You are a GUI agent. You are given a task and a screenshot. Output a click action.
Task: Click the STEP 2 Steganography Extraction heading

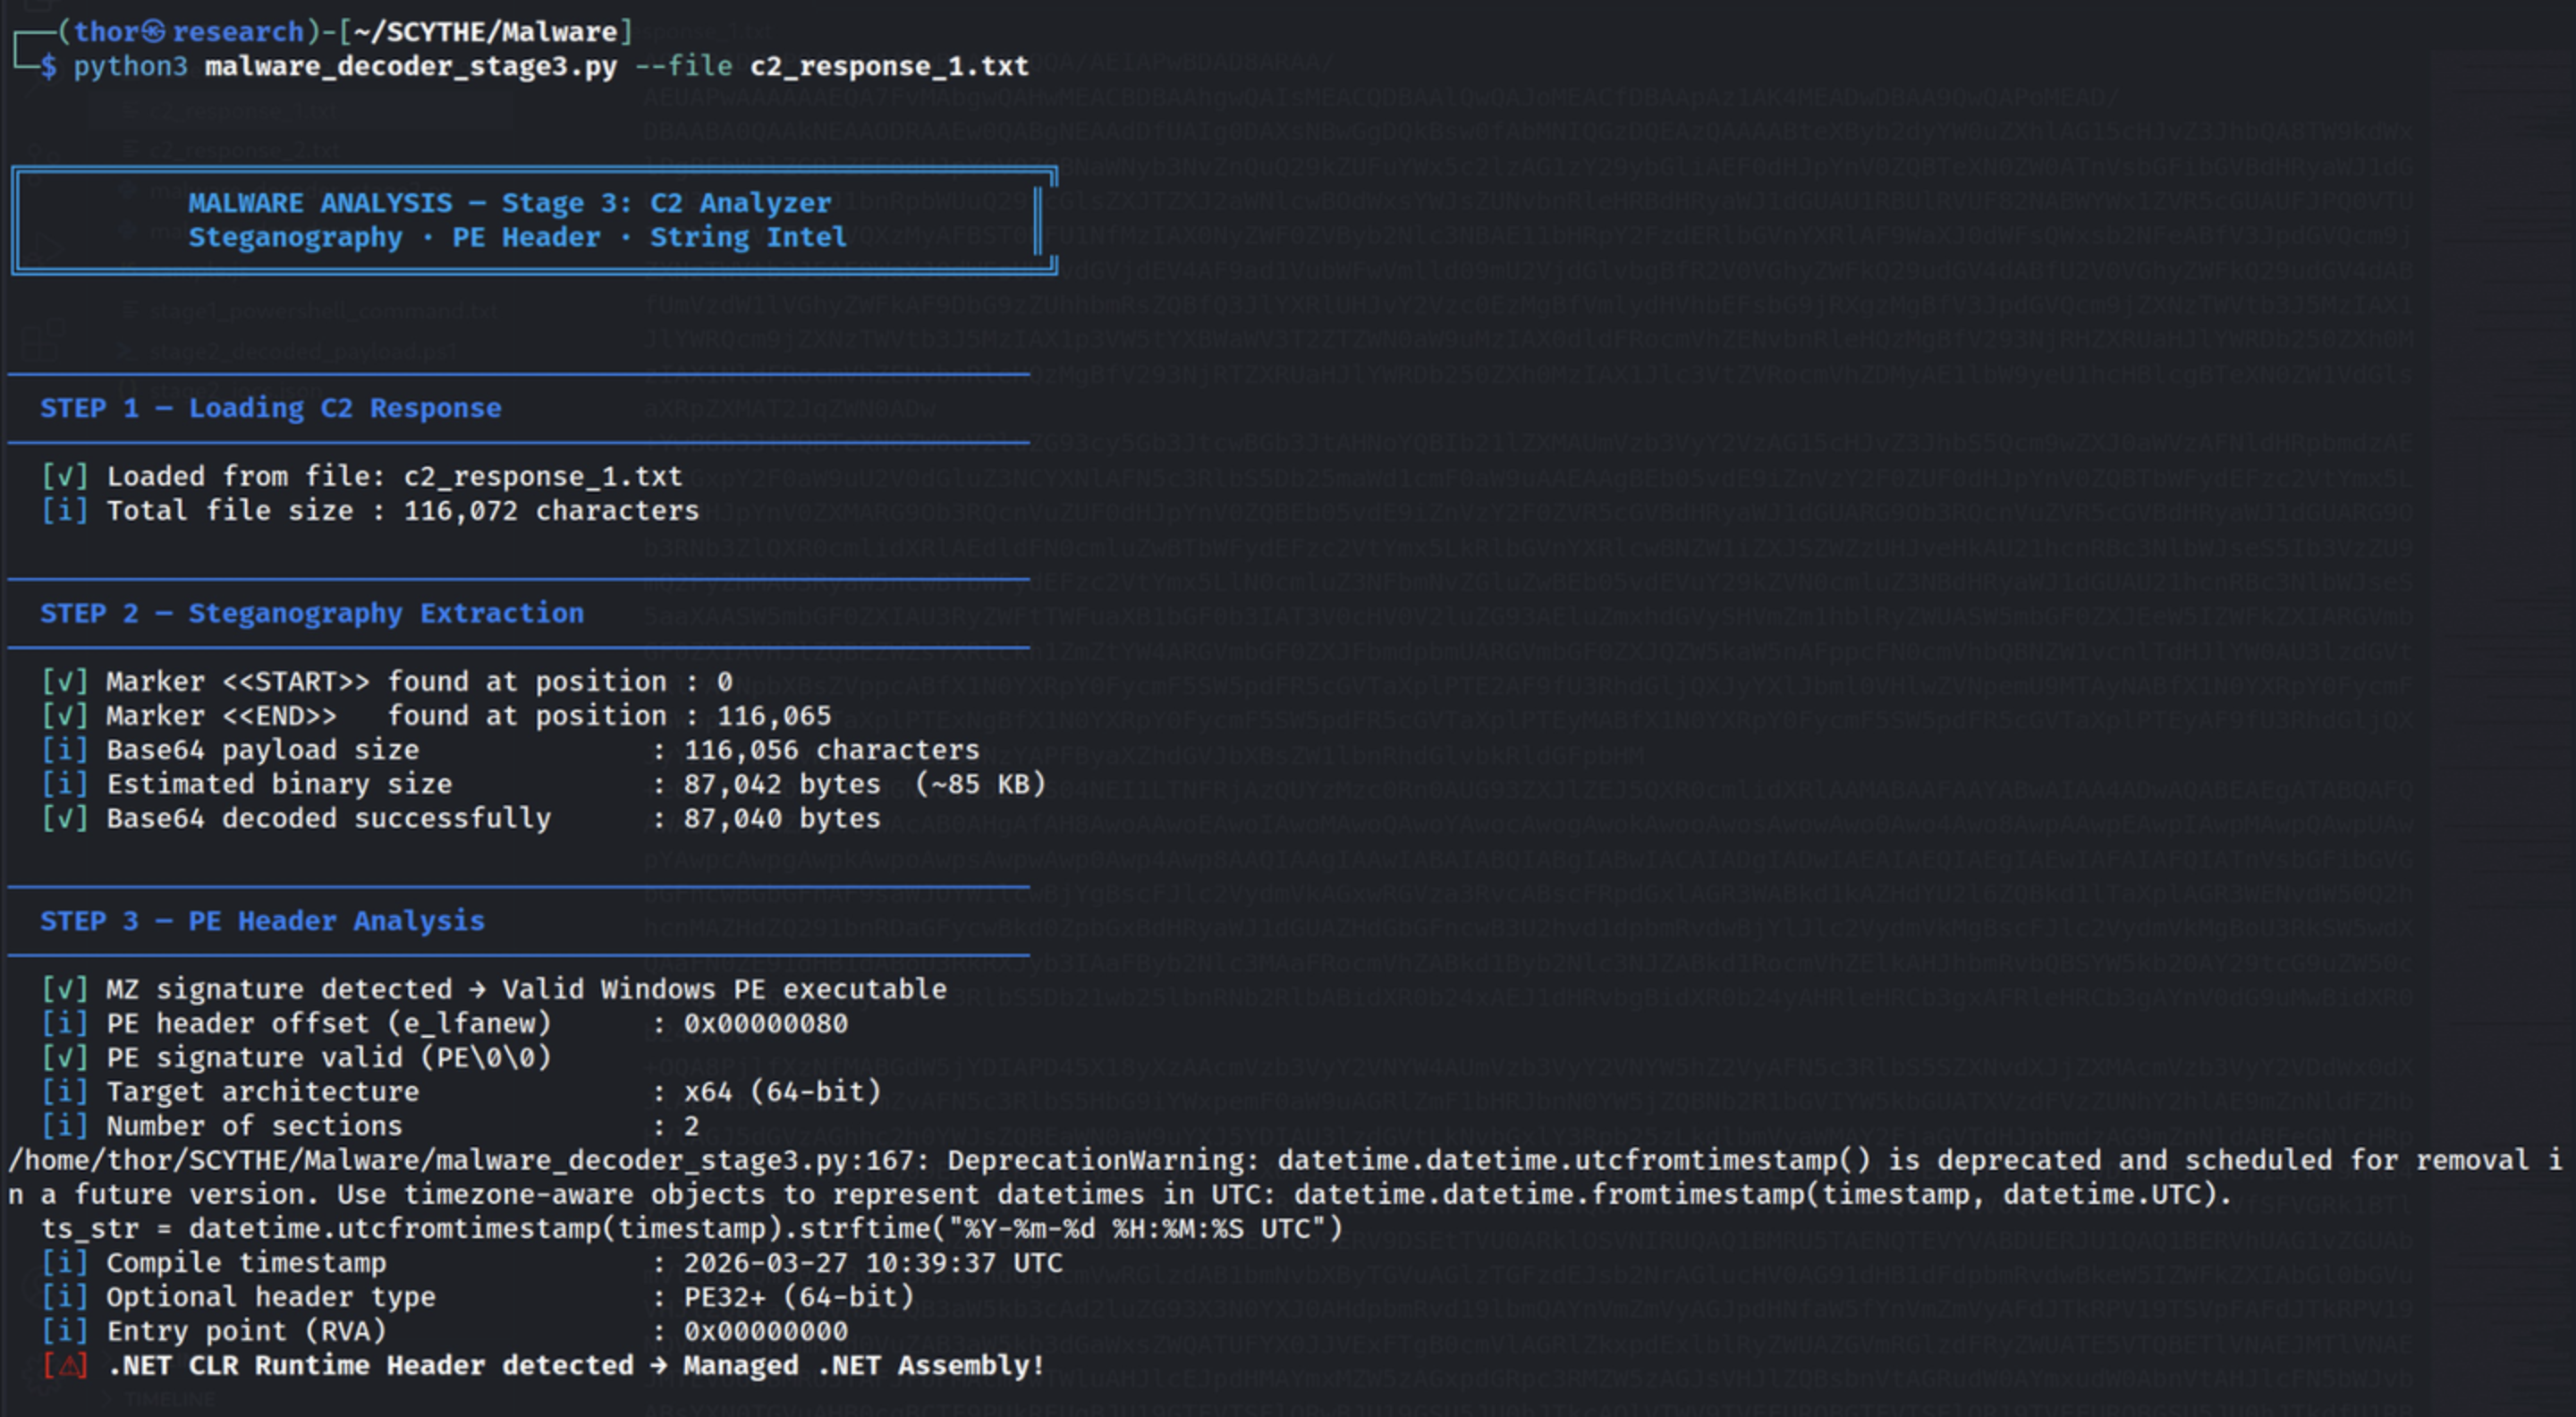(x=311, y=614)
